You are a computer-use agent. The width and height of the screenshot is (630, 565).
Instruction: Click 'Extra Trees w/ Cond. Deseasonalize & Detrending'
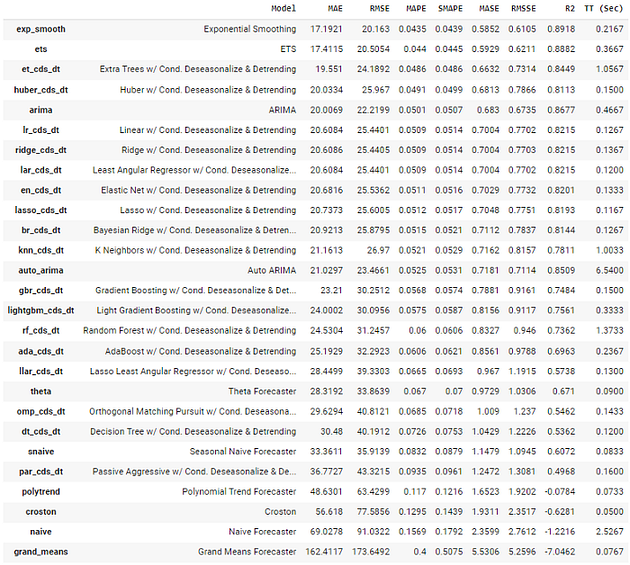(x=198, y=69)
